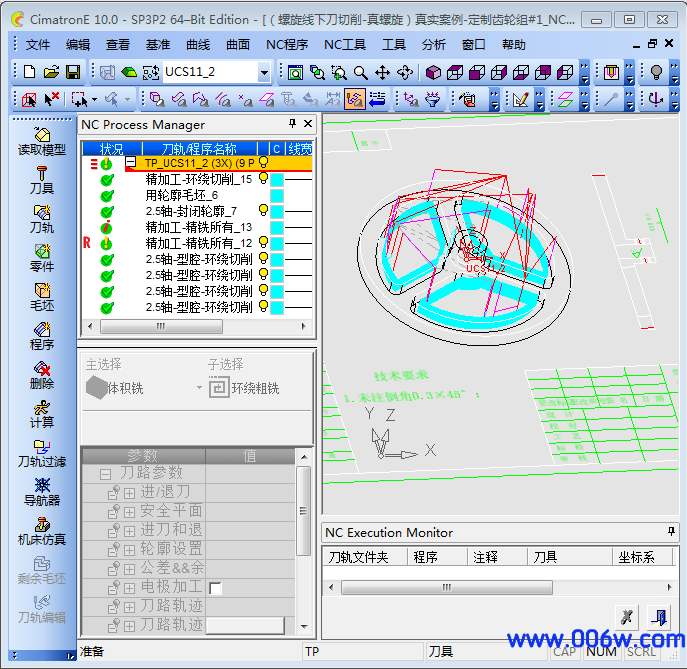The width and height of the screenshot is (687, 669).
Task: Toggle the 电极加工 checkbox
Action: click(x=216, y=588)
